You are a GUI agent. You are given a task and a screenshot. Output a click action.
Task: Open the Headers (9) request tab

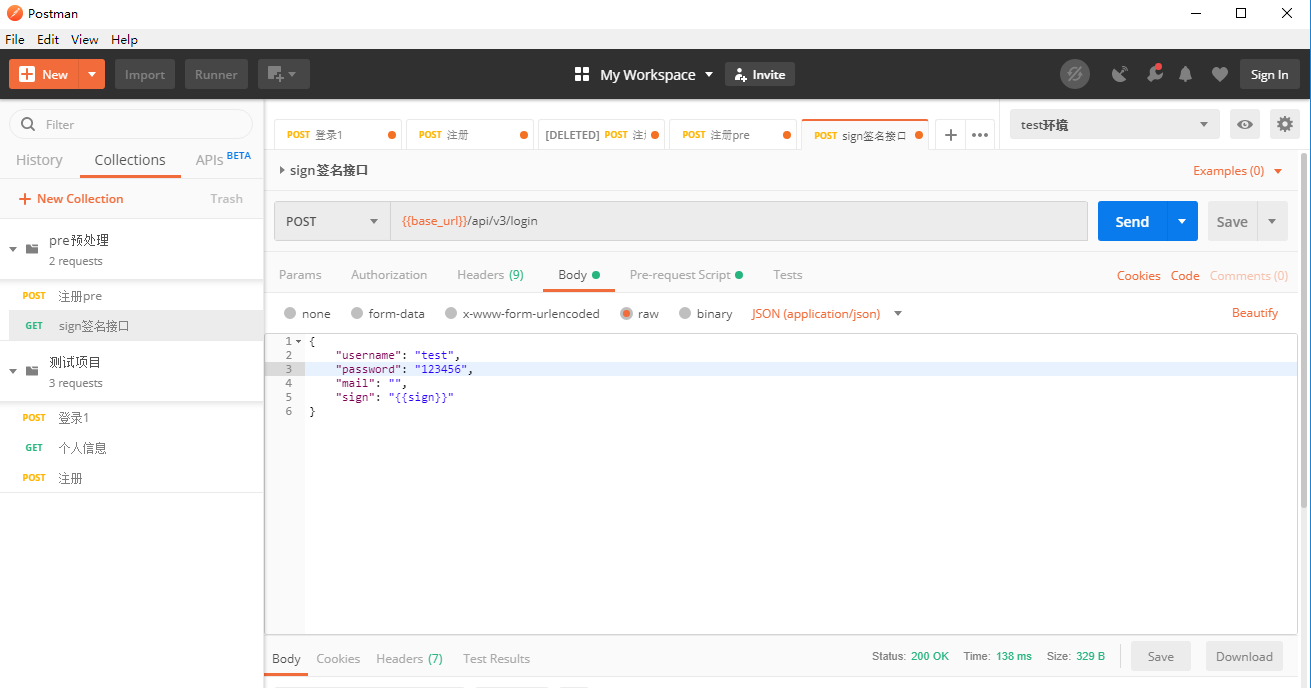(x=490, y=275)
